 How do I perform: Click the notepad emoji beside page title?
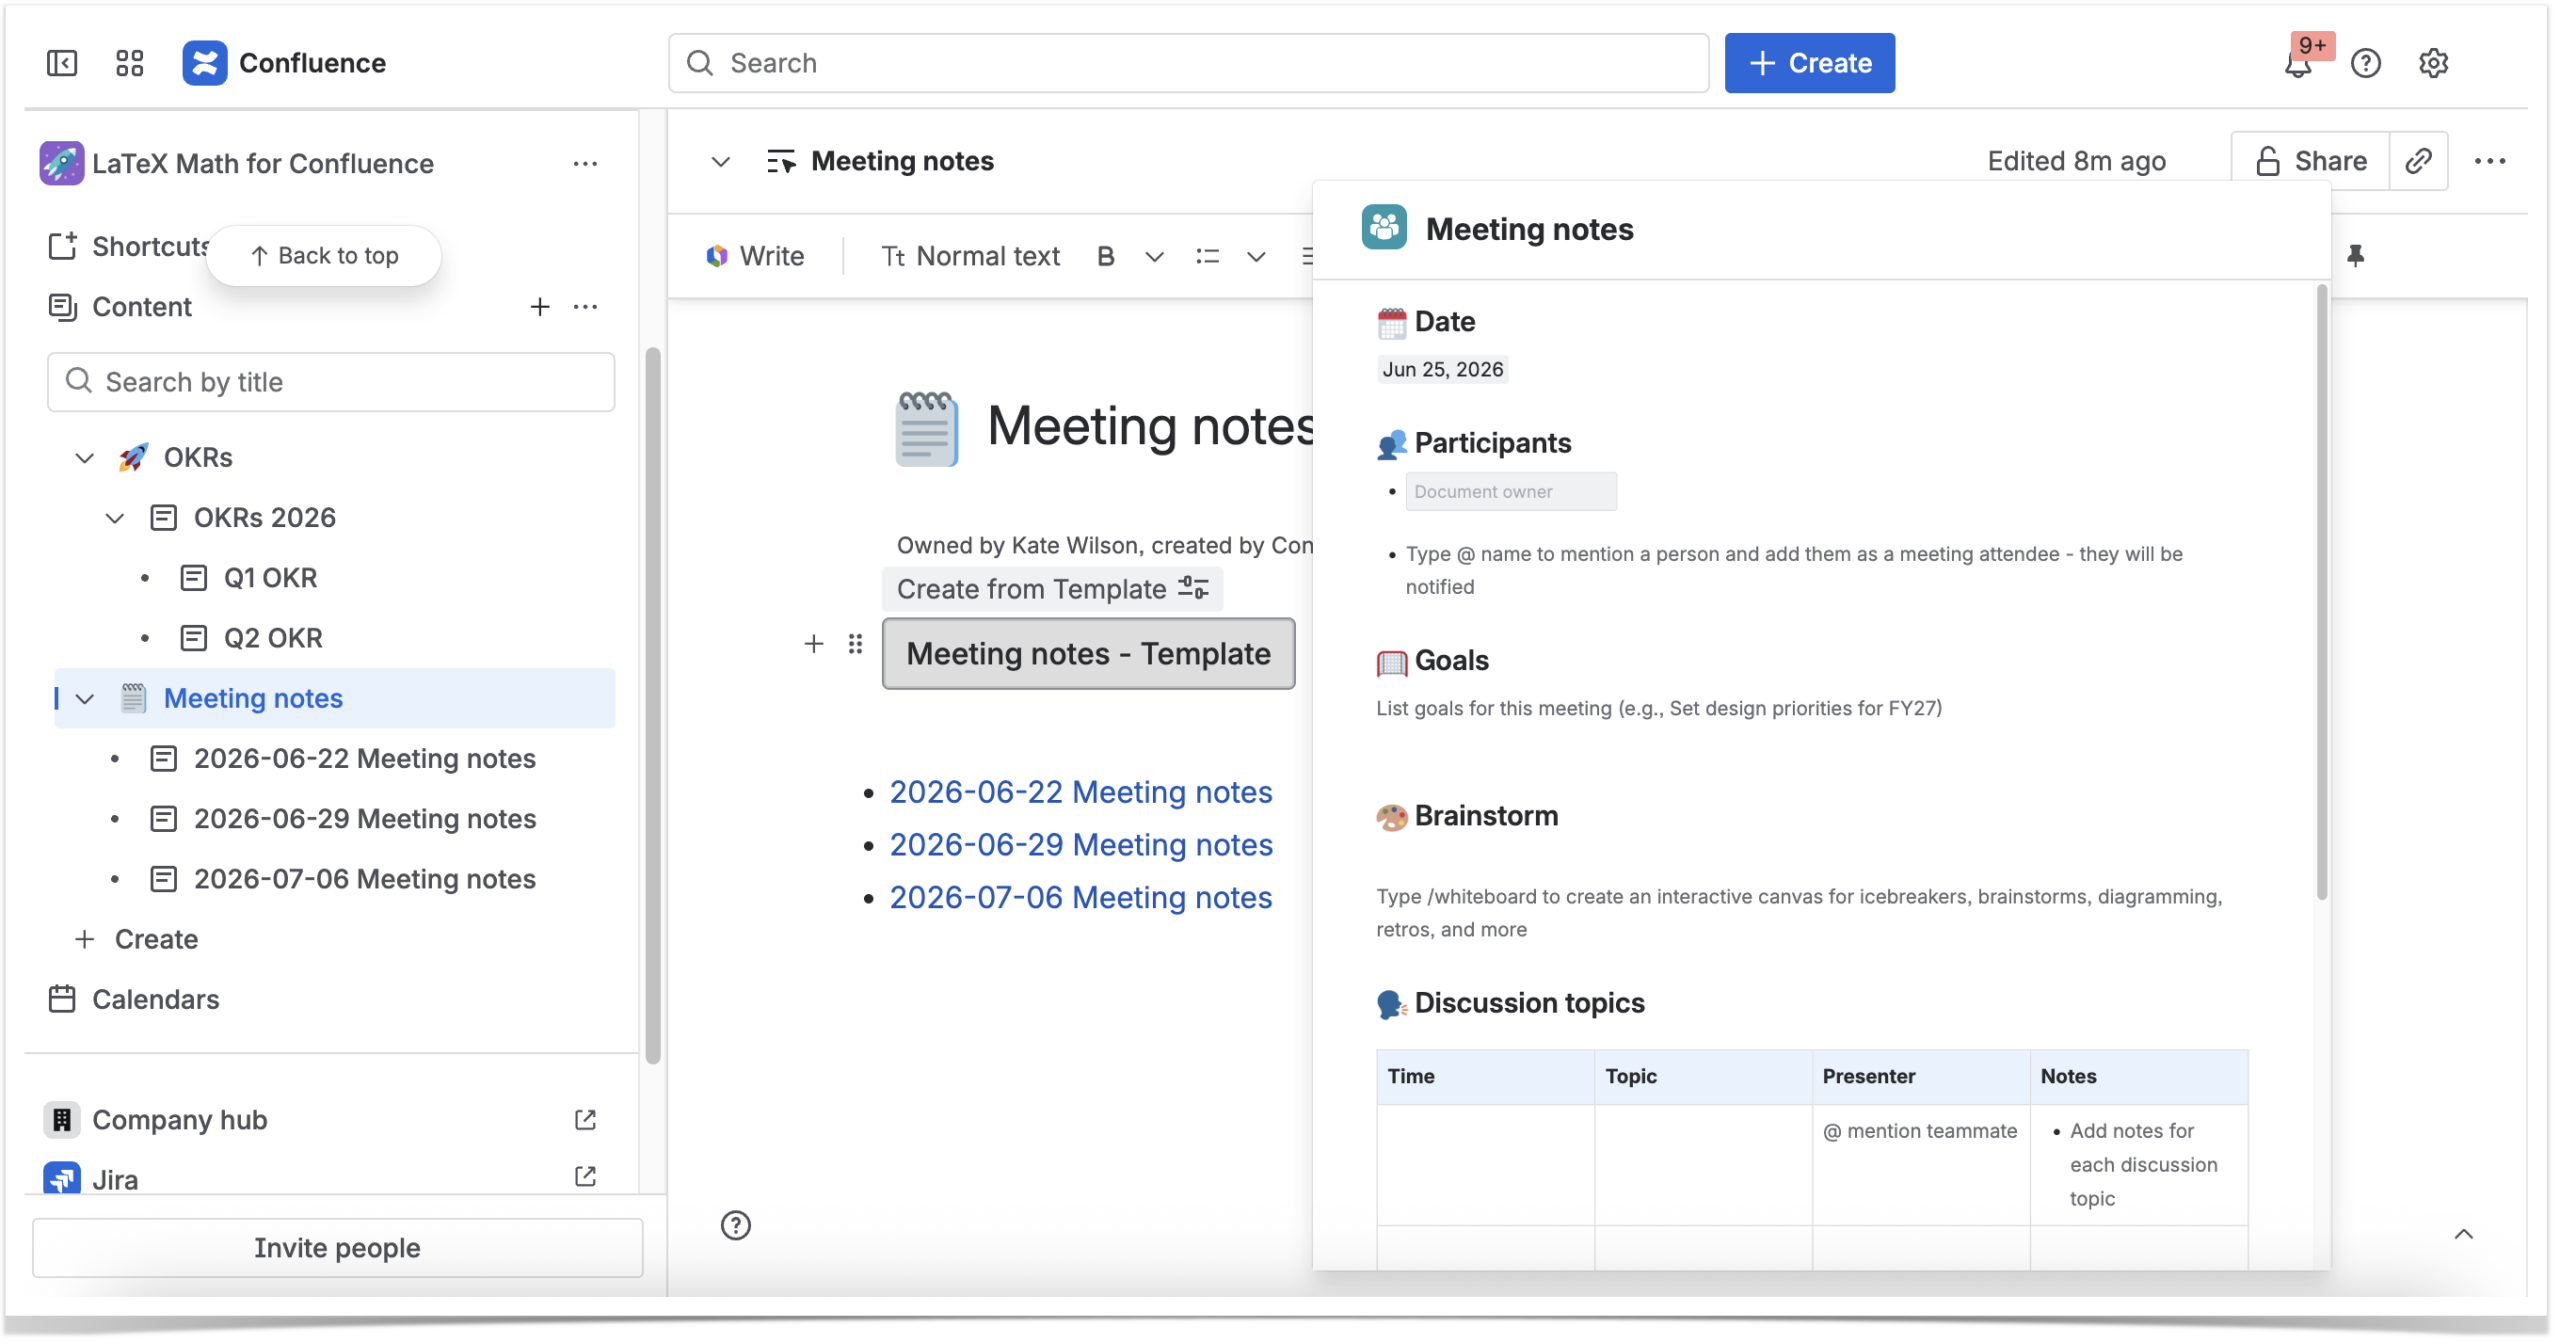[926, 428]
